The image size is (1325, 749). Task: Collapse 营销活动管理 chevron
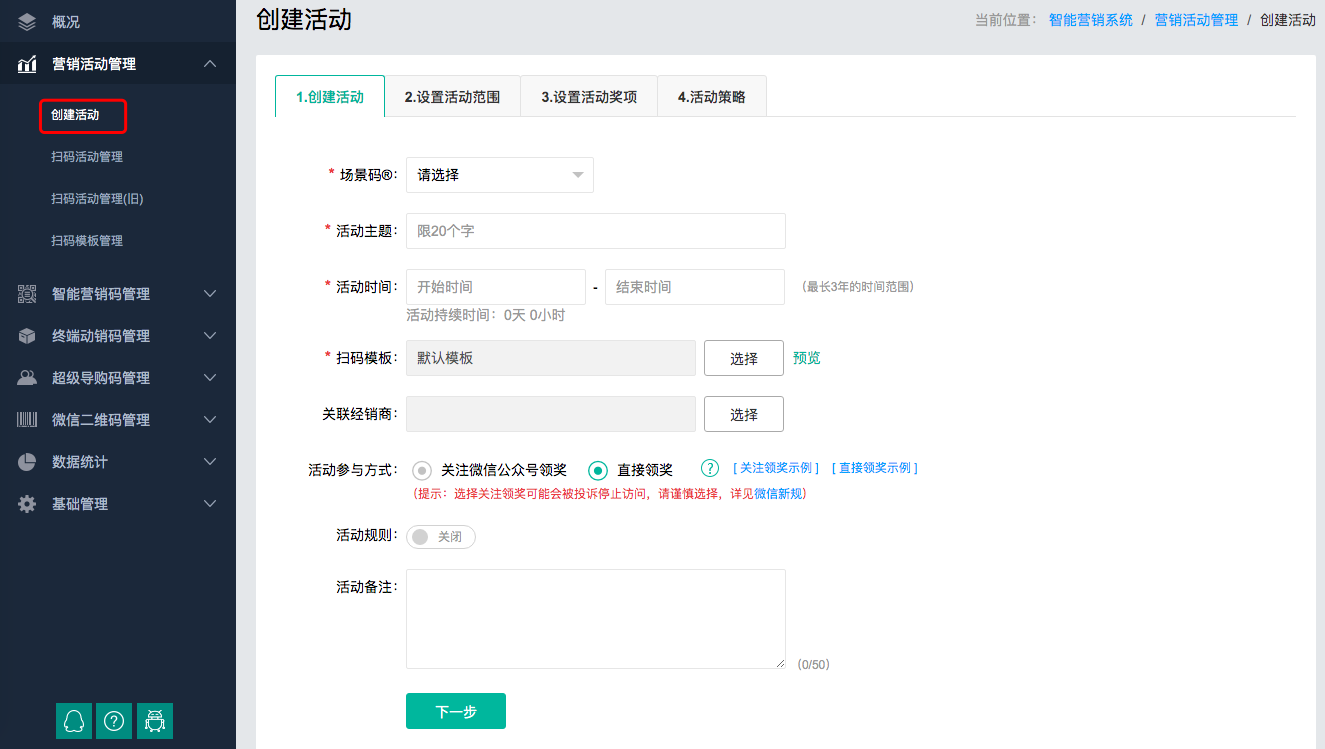coord(209,64)
